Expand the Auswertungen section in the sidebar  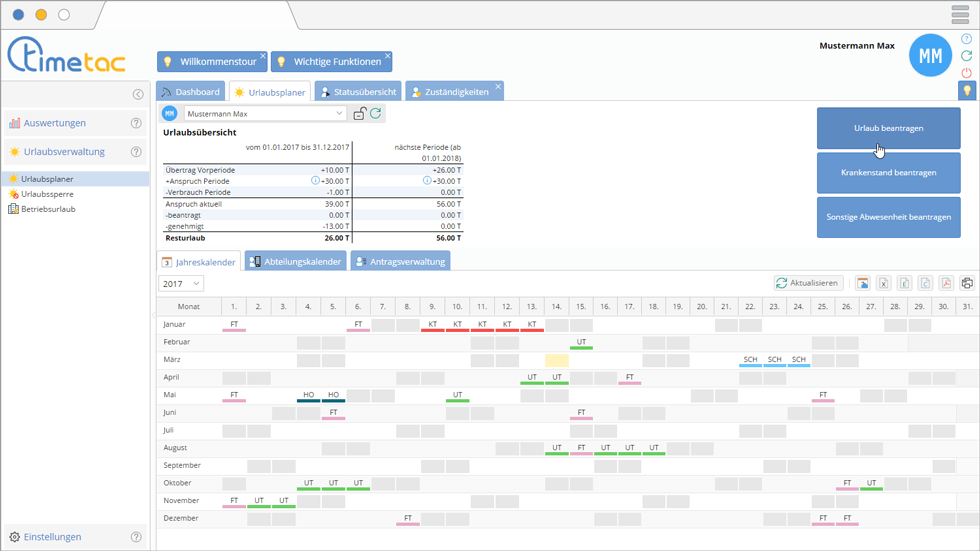(x=55, y=123)
